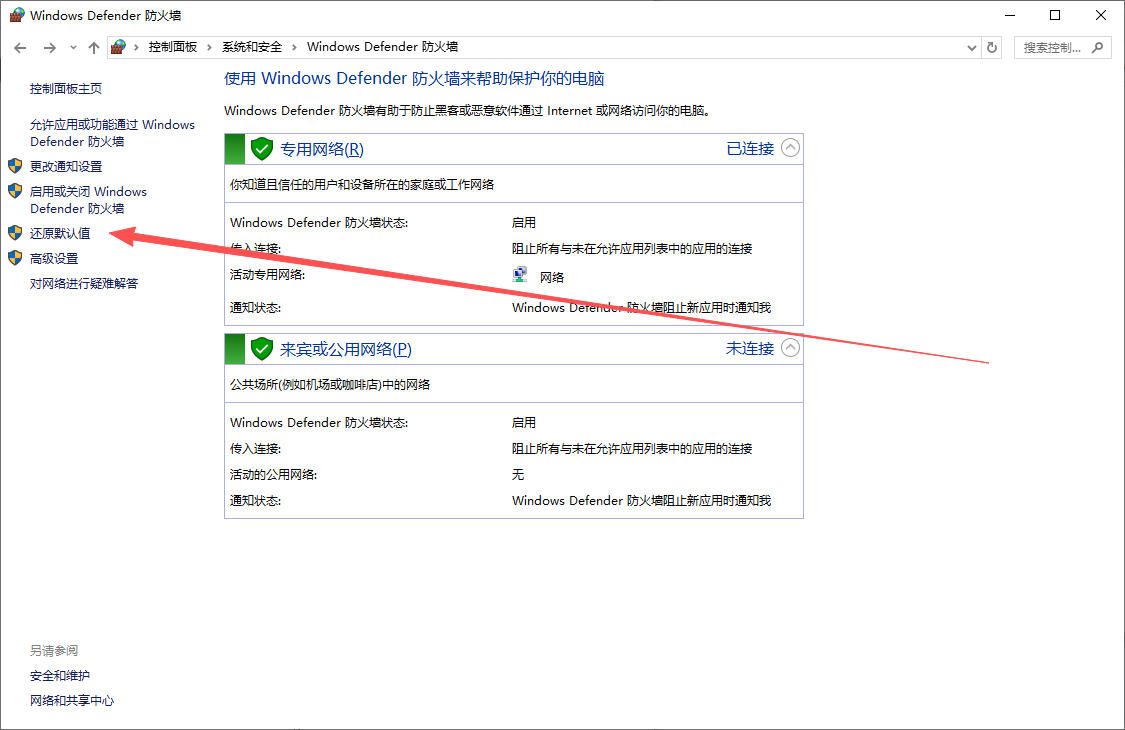Image resolution: width=1125 pixels, height=730 pixels.
Task: Select 控制面板 in the breadcrumb path
Action: coord(173,47)
